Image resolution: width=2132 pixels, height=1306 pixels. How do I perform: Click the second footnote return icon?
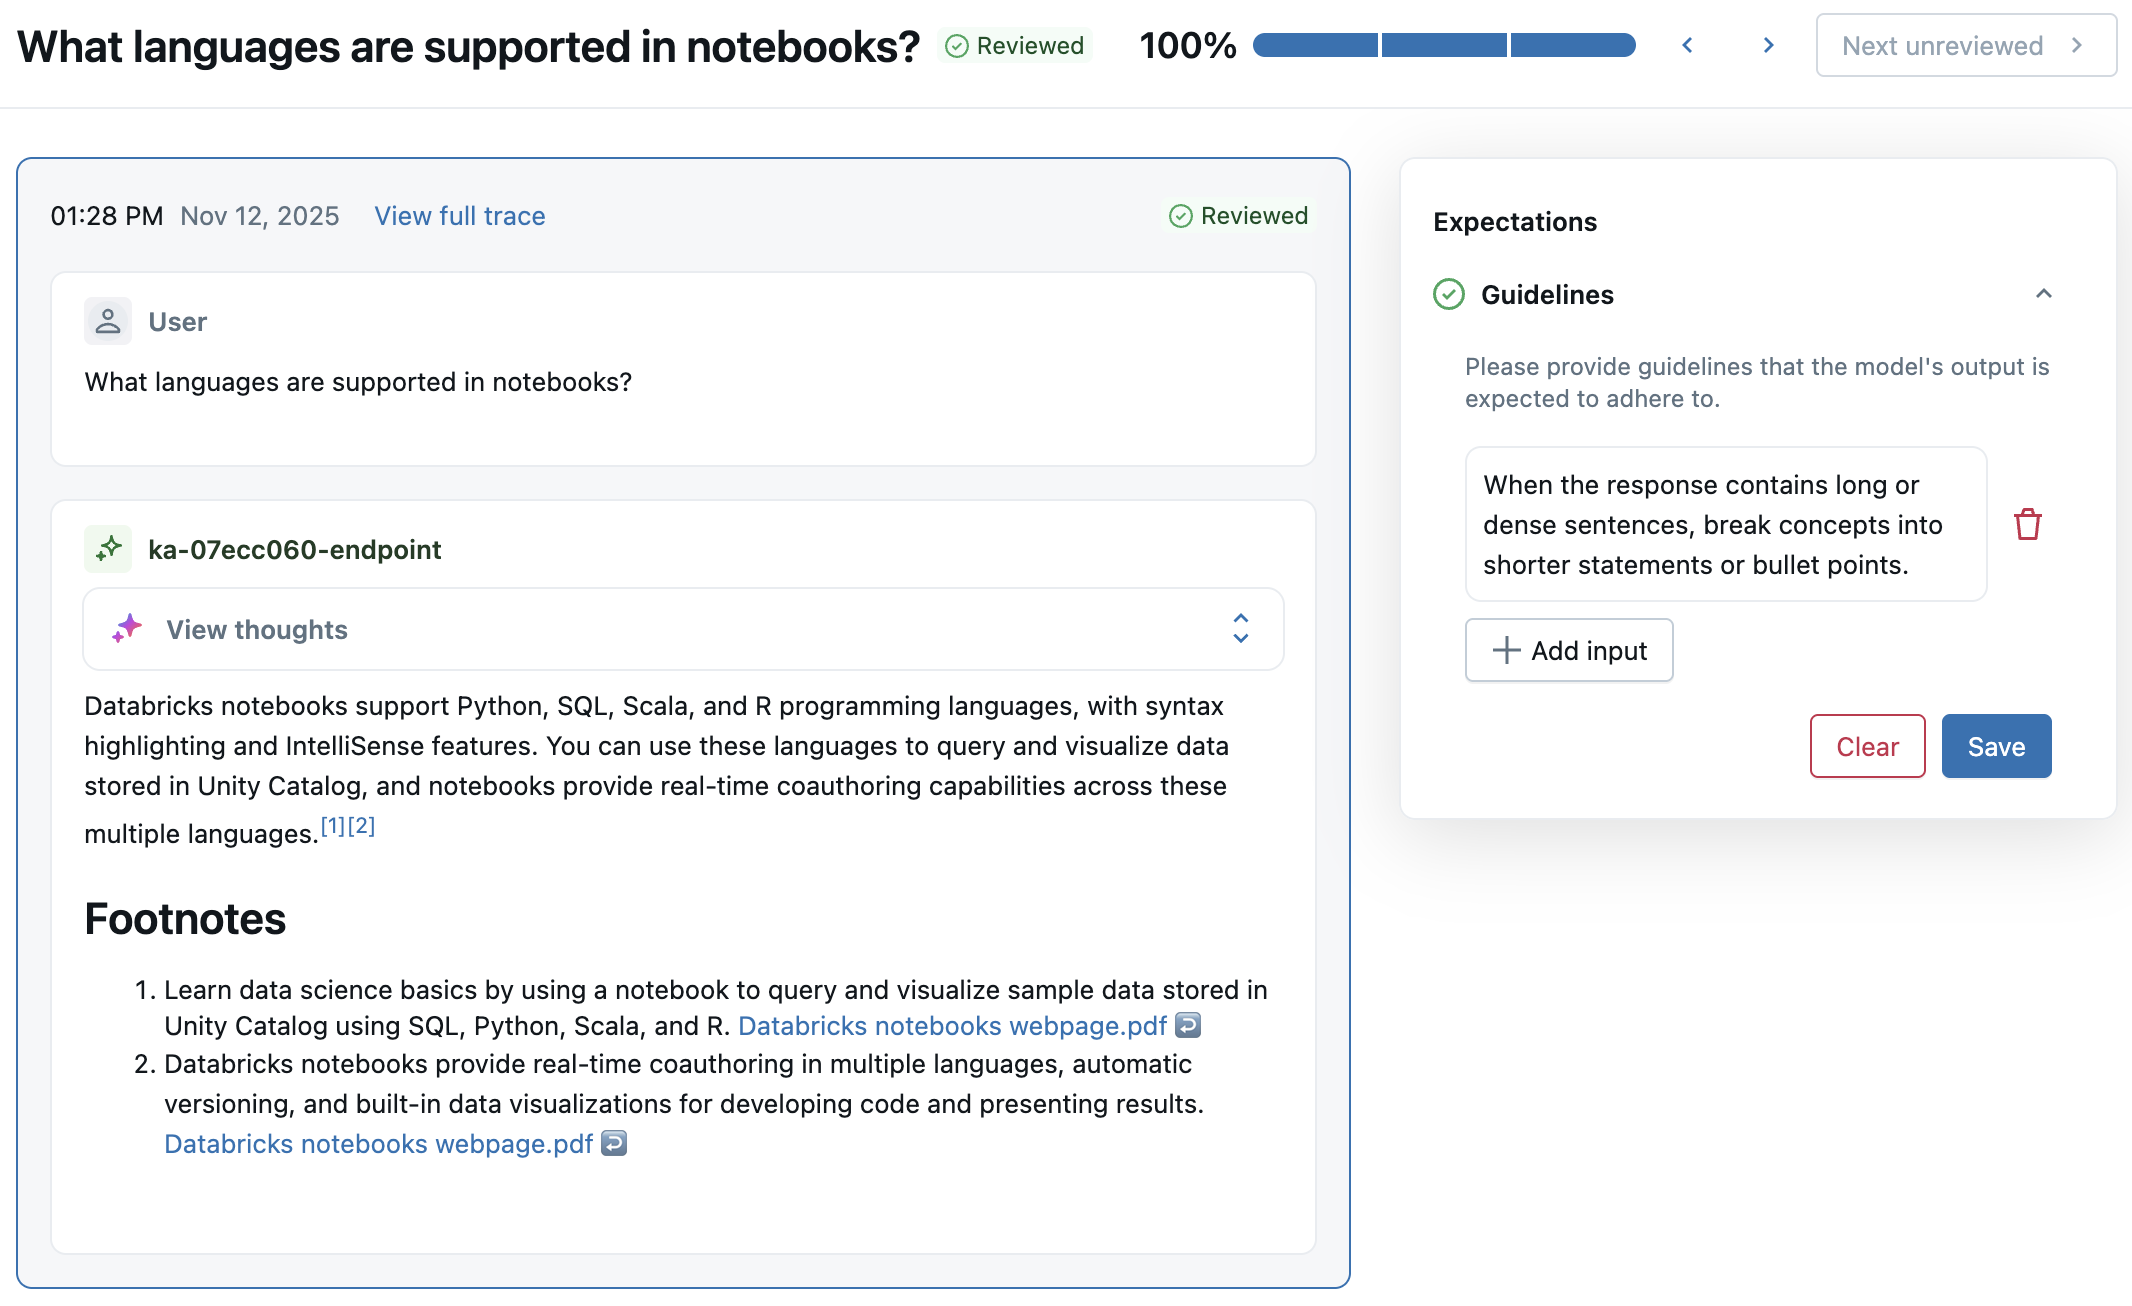tap(614, 1143)
